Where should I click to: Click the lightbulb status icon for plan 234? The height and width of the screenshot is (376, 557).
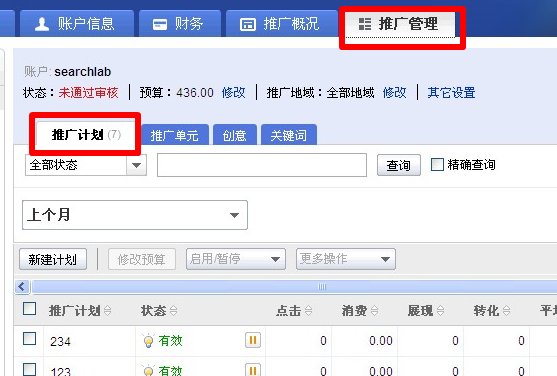pyautogui.click(x=148, y=341)
